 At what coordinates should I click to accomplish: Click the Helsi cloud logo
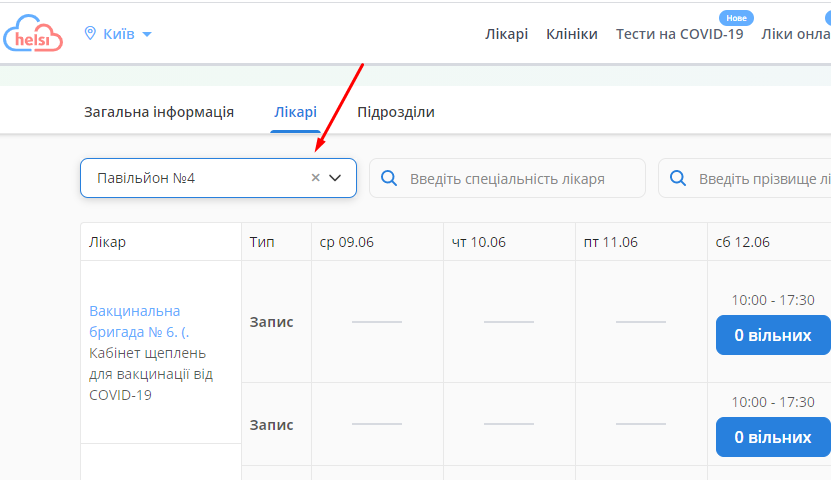[33, 33]
